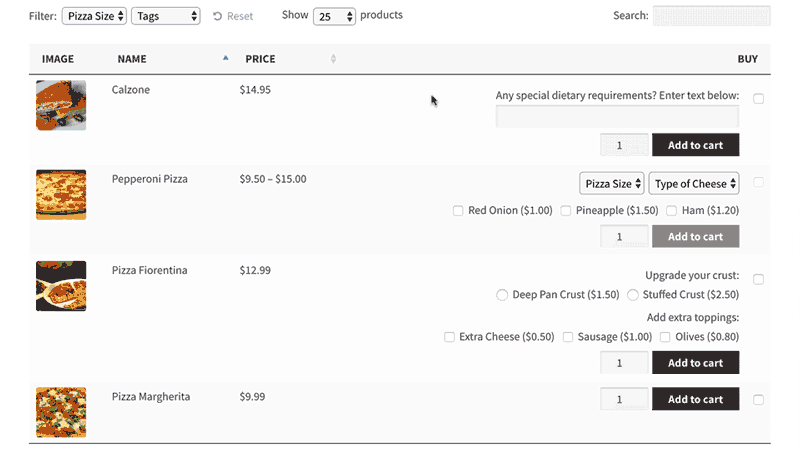Focus the Search input field
The image size is (800, 450).
pos(712,16)
